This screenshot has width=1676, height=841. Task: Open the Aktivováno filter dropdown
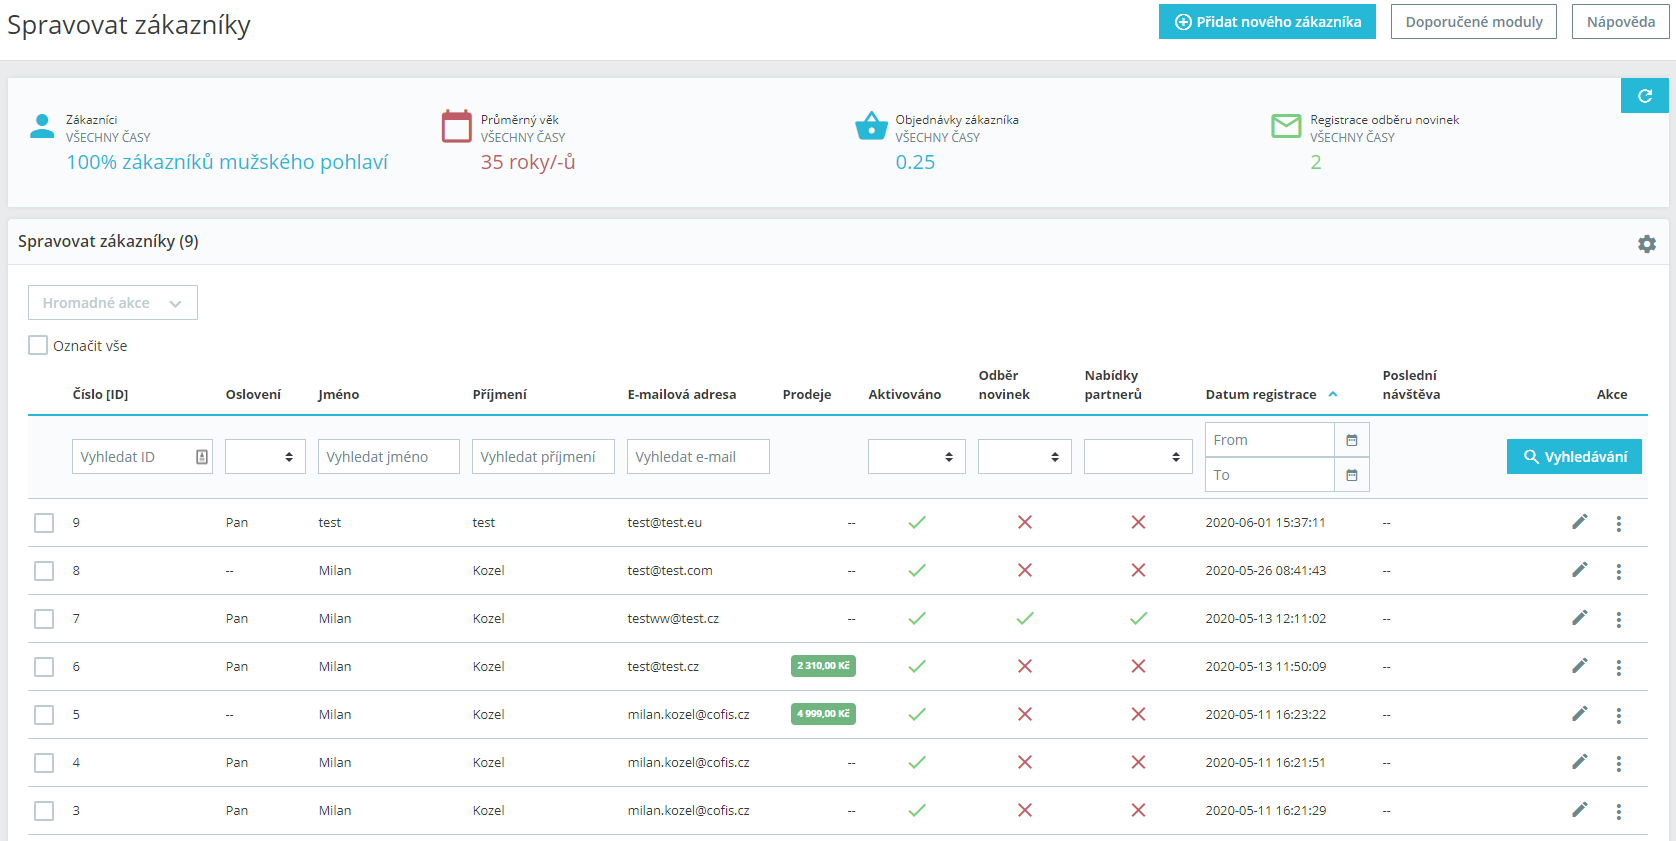pos(916,457)
